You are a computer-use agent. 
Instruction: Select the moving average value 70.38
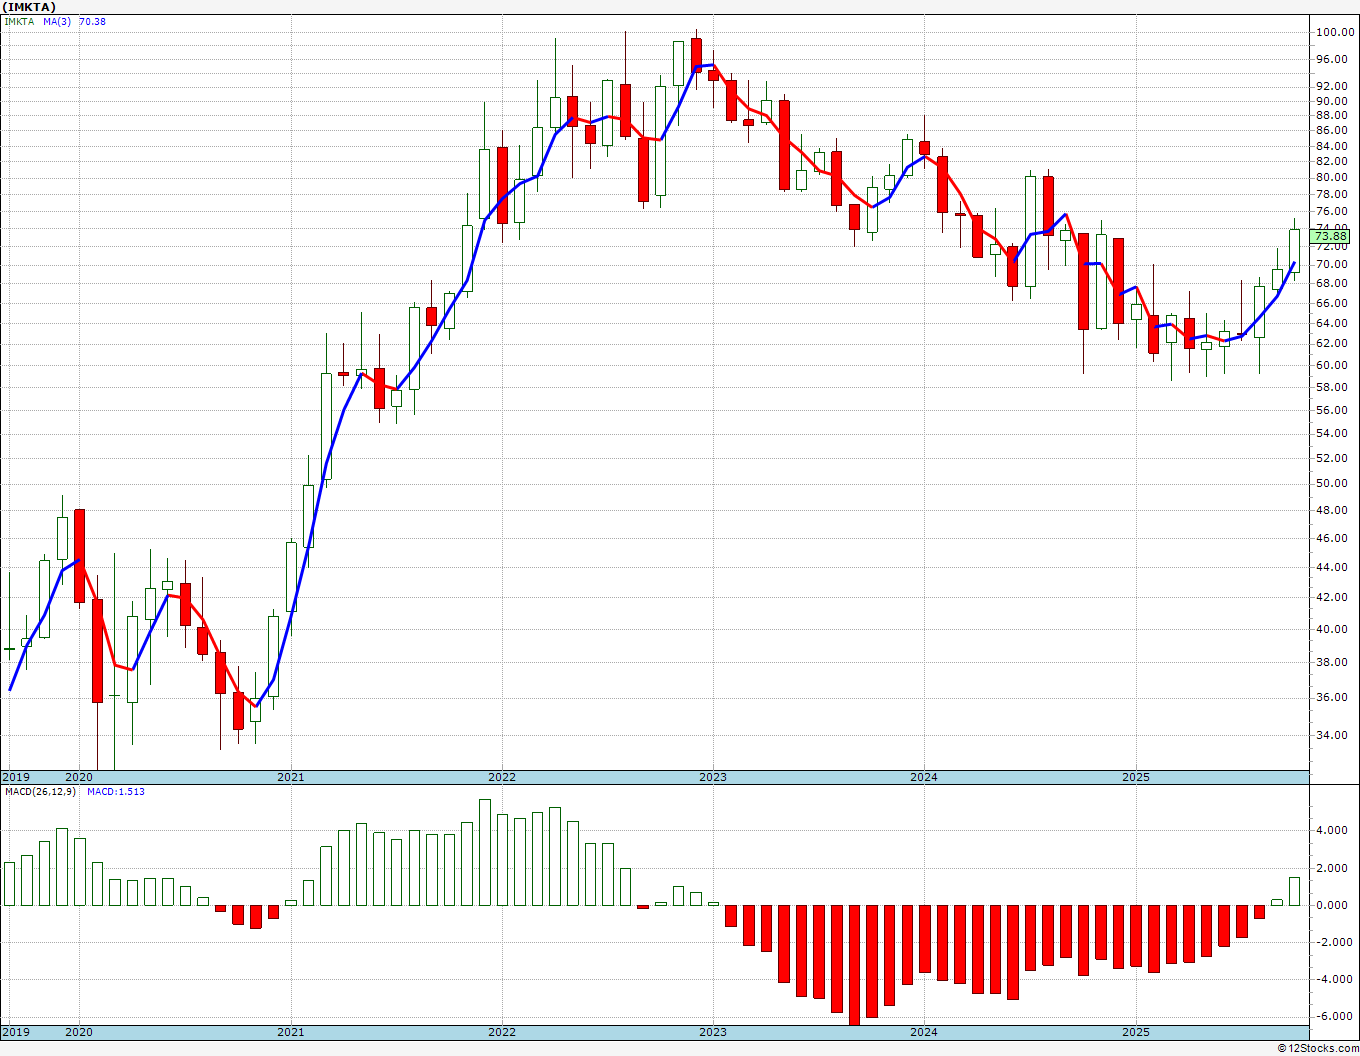92,21
